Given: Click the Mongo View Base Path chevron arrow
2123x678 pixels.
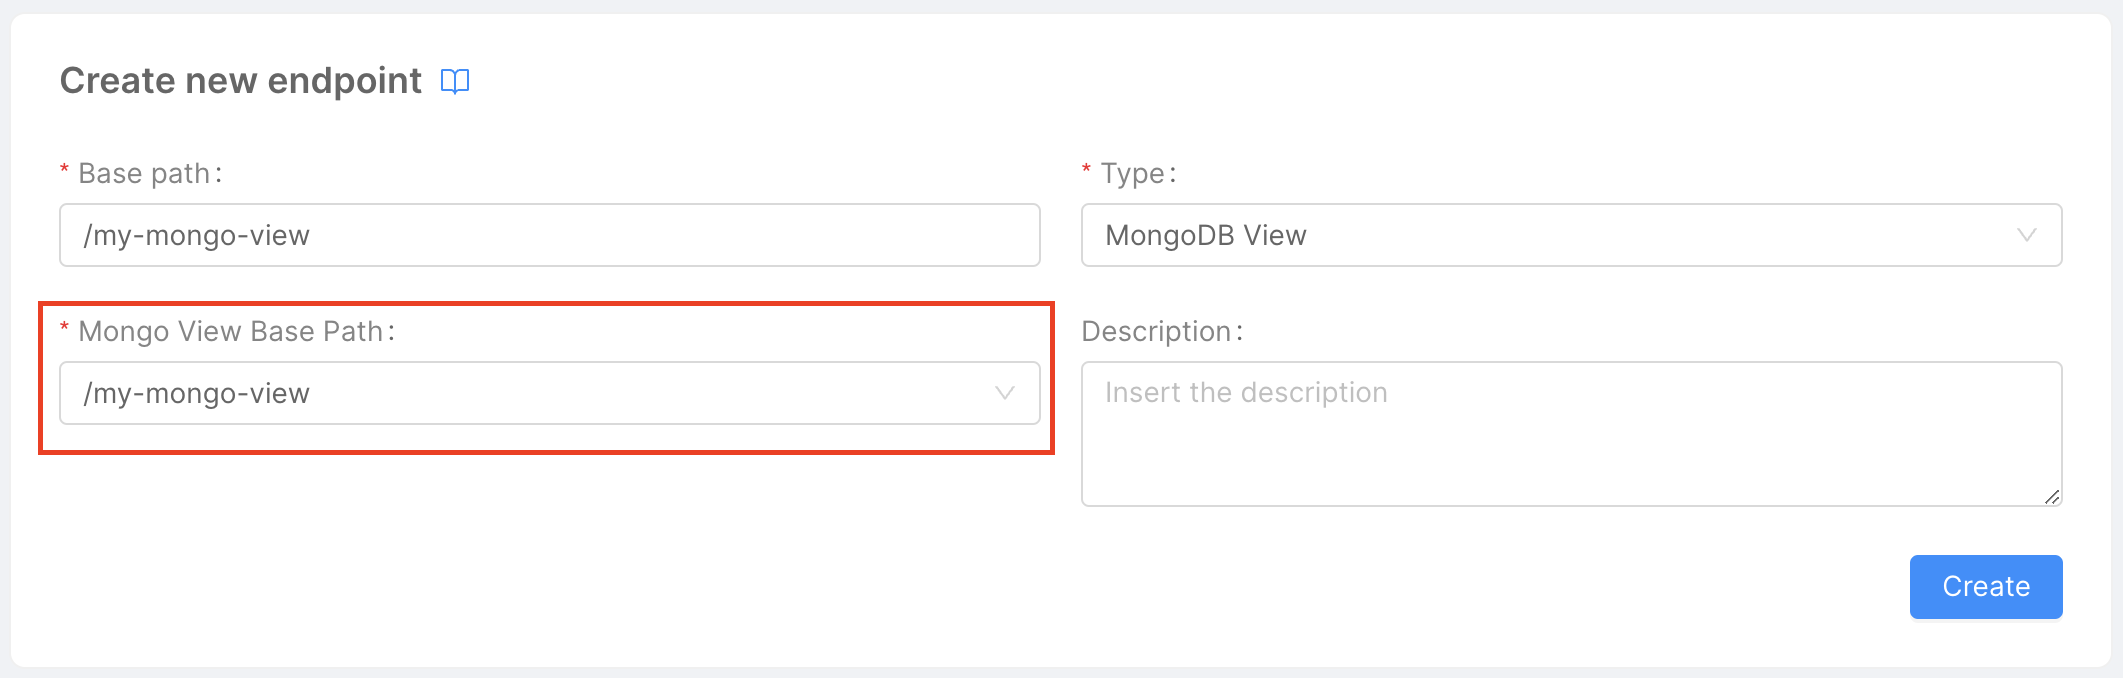Looking at the screenshot, I should [x=1004, y=393].
